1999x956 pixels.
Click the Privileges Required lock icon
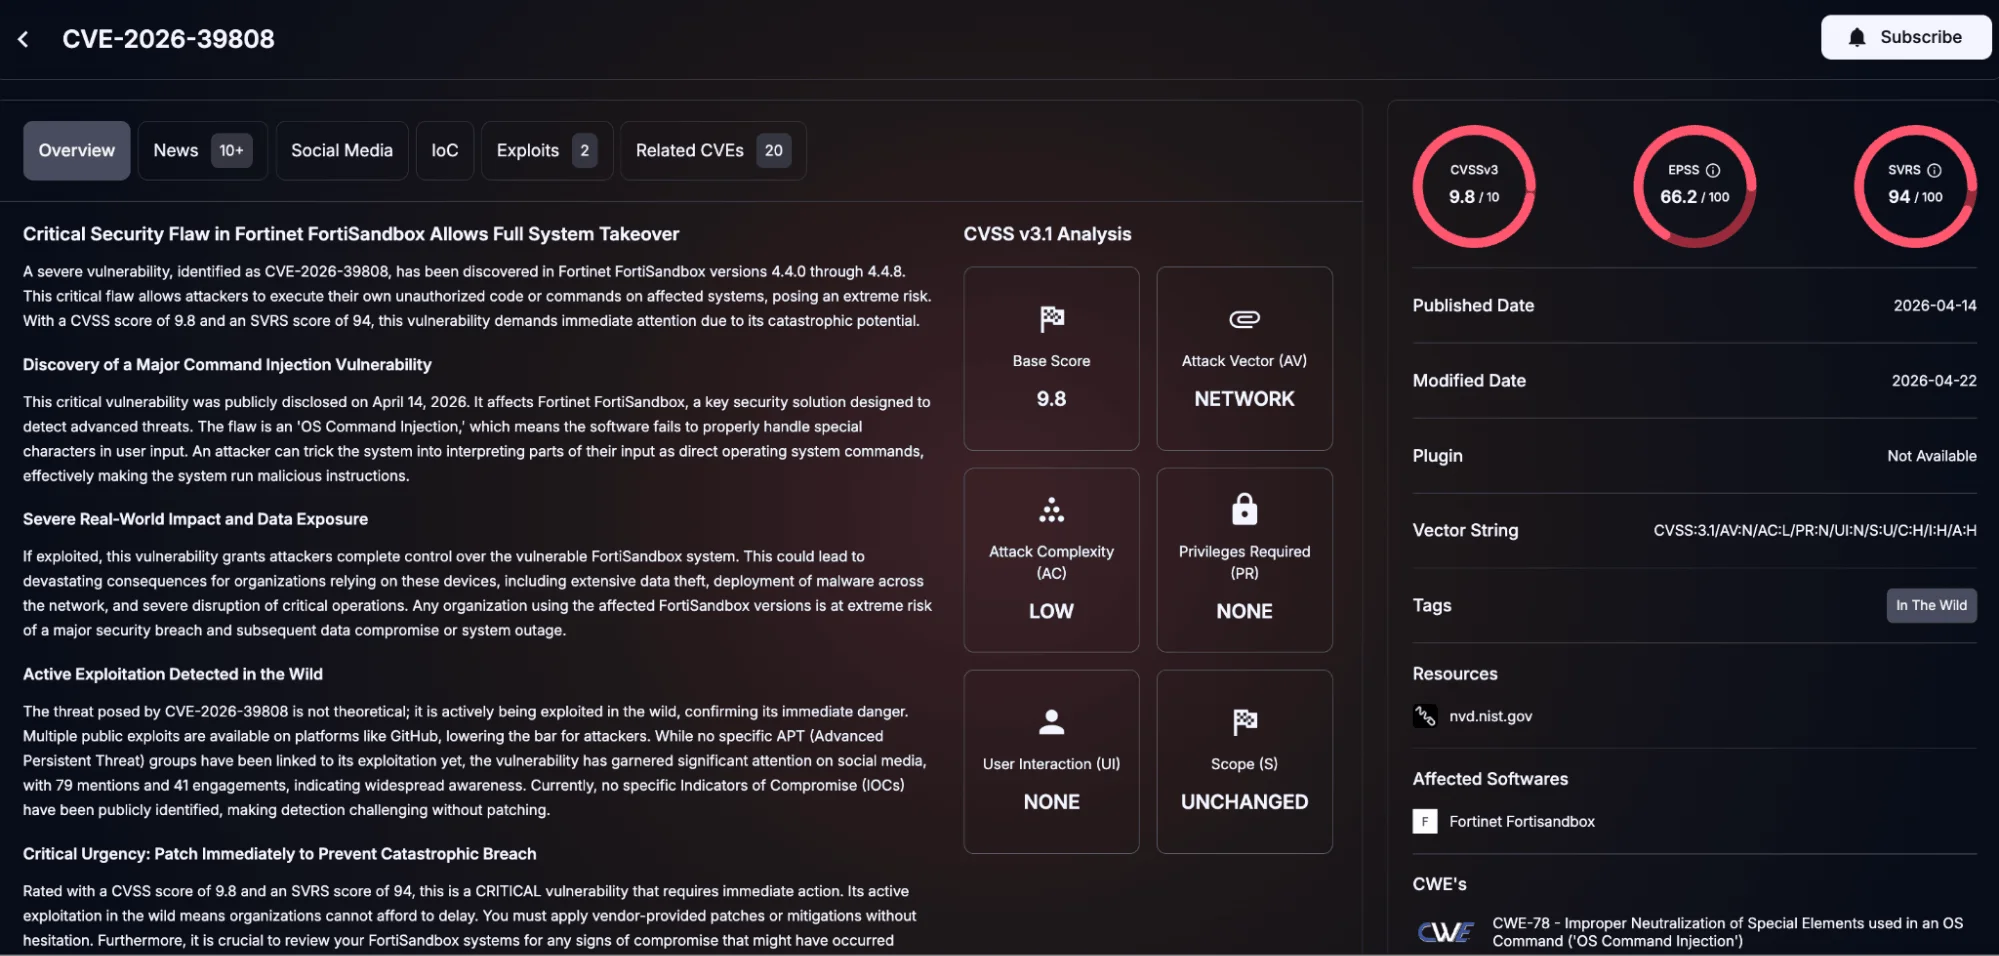click(x=1244, y=509)
